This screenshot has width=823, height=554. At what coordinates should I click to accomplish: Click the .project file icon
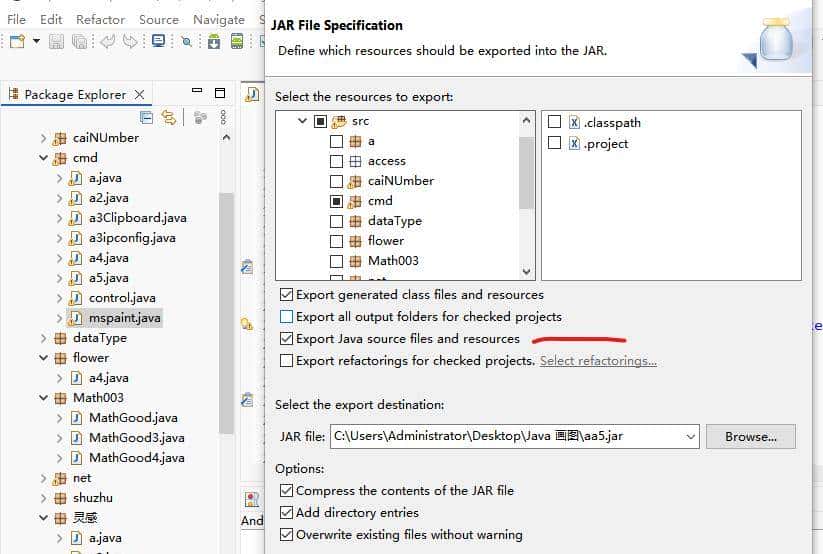574,143
